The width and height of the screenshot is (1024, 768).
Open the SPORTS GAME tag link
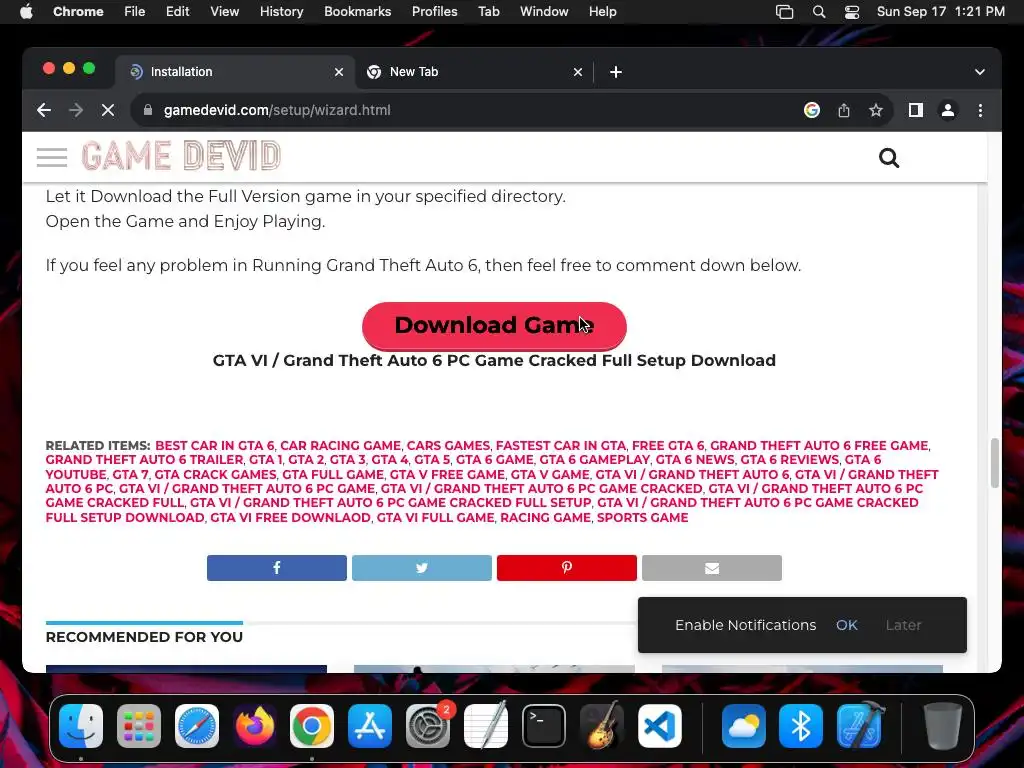click(x=643, y=517)
